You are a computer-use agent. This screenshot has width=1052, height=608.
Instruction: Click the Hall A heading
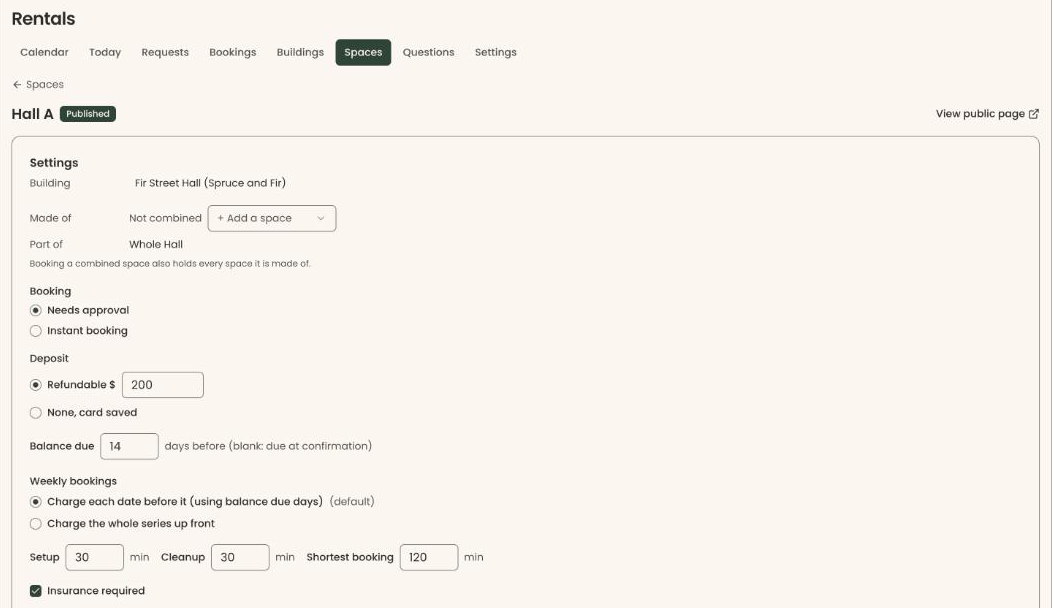click(32, 114)
